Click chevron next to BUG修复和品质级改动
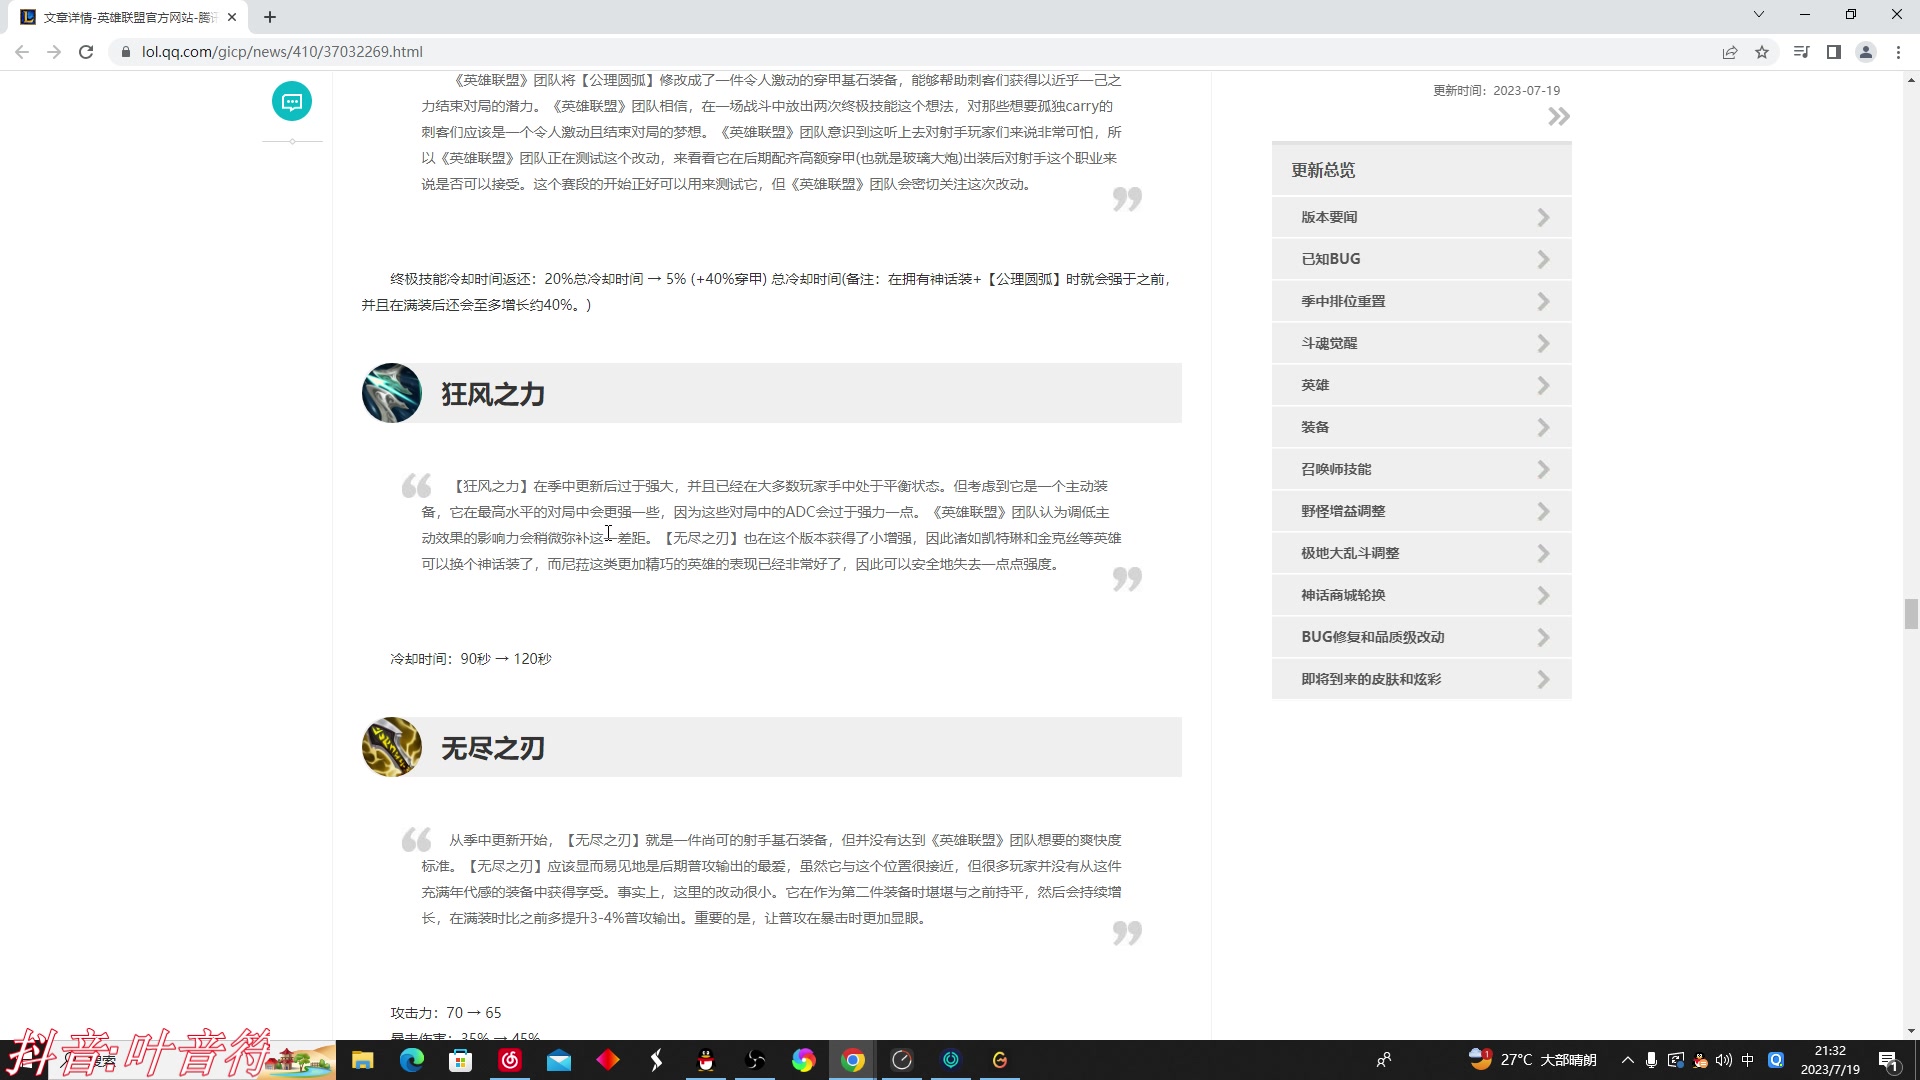The width and height of the screenshot is (1920, 1080). (x=1543, y=637)
